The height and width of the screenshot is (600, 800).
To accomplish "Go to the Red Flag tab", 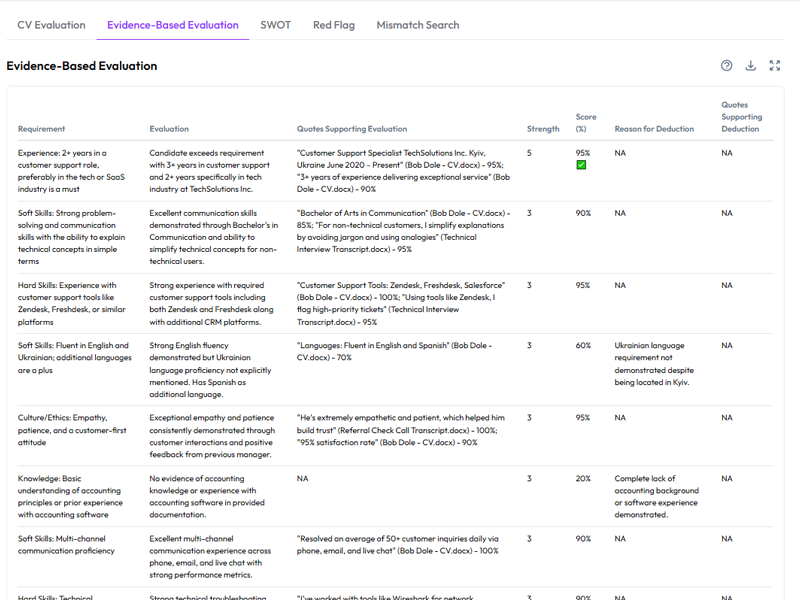I will click(333, 25).
